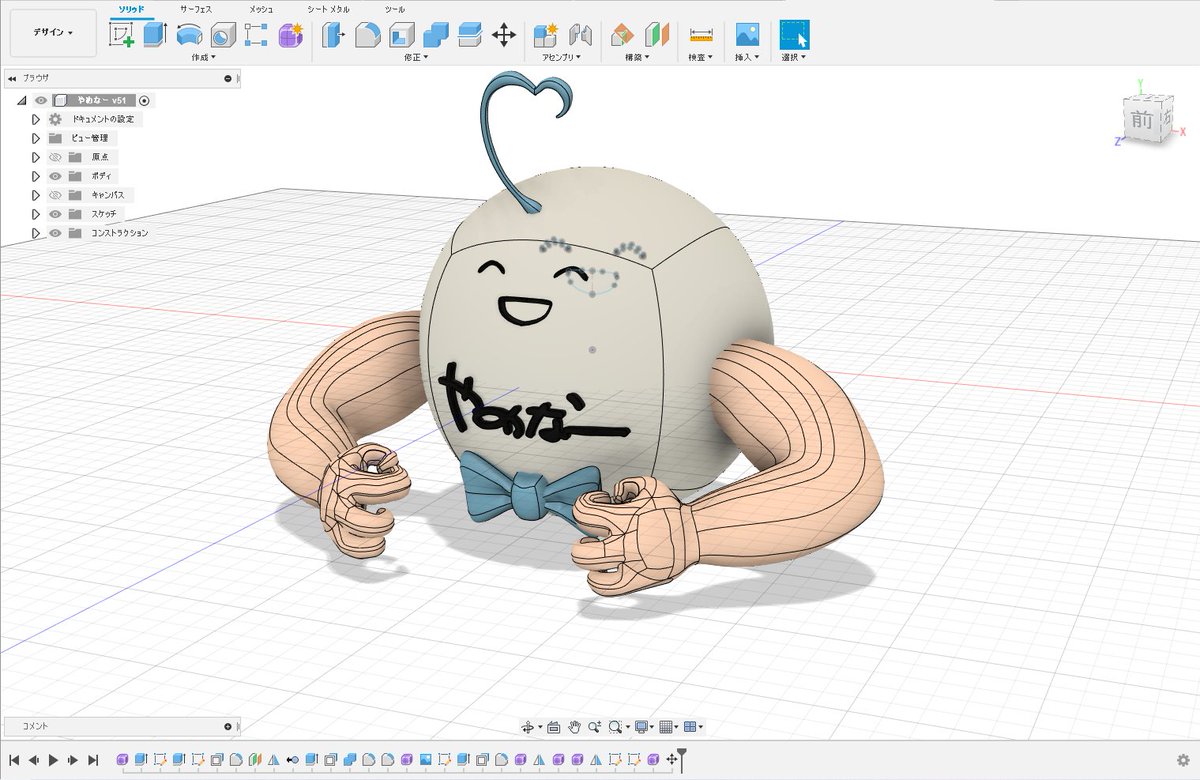The width and height of the screenshot is (1200, 780).
Task: Click the Joint tool icon
Action: click(580, 36)
